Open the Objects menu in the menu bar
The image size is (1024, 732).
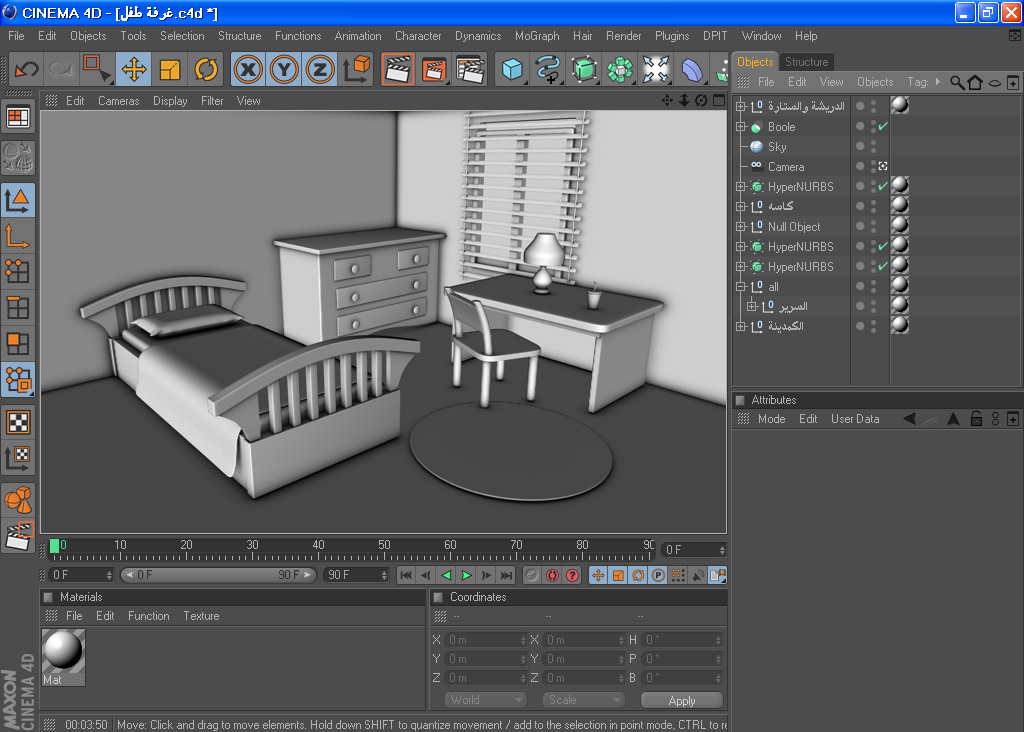click(88, 36)
